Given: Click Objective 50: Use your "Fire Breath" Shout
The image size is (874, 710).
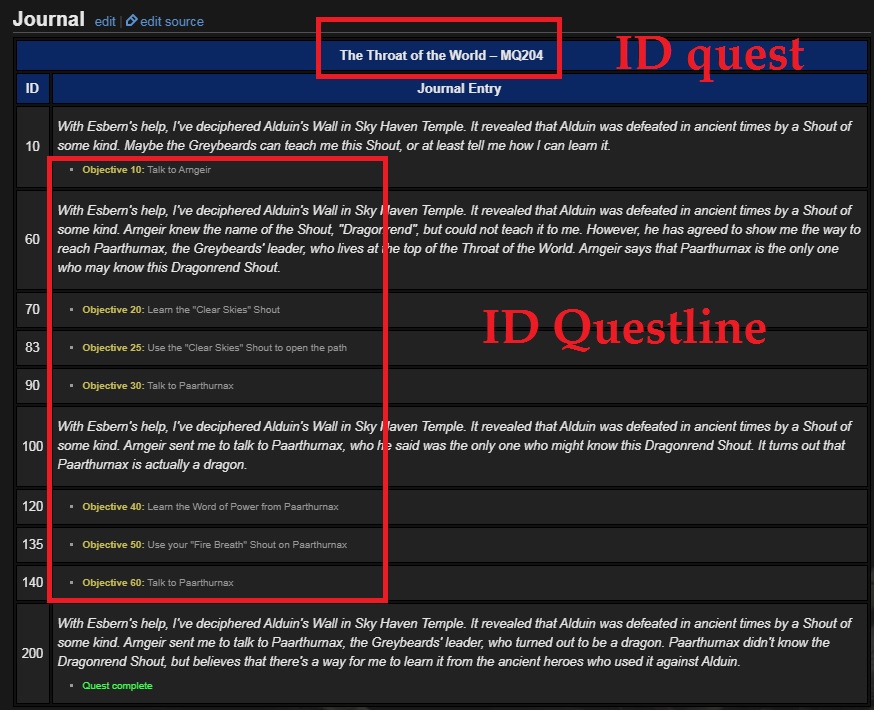Looking at the screenshot, I should pos(214,544).
